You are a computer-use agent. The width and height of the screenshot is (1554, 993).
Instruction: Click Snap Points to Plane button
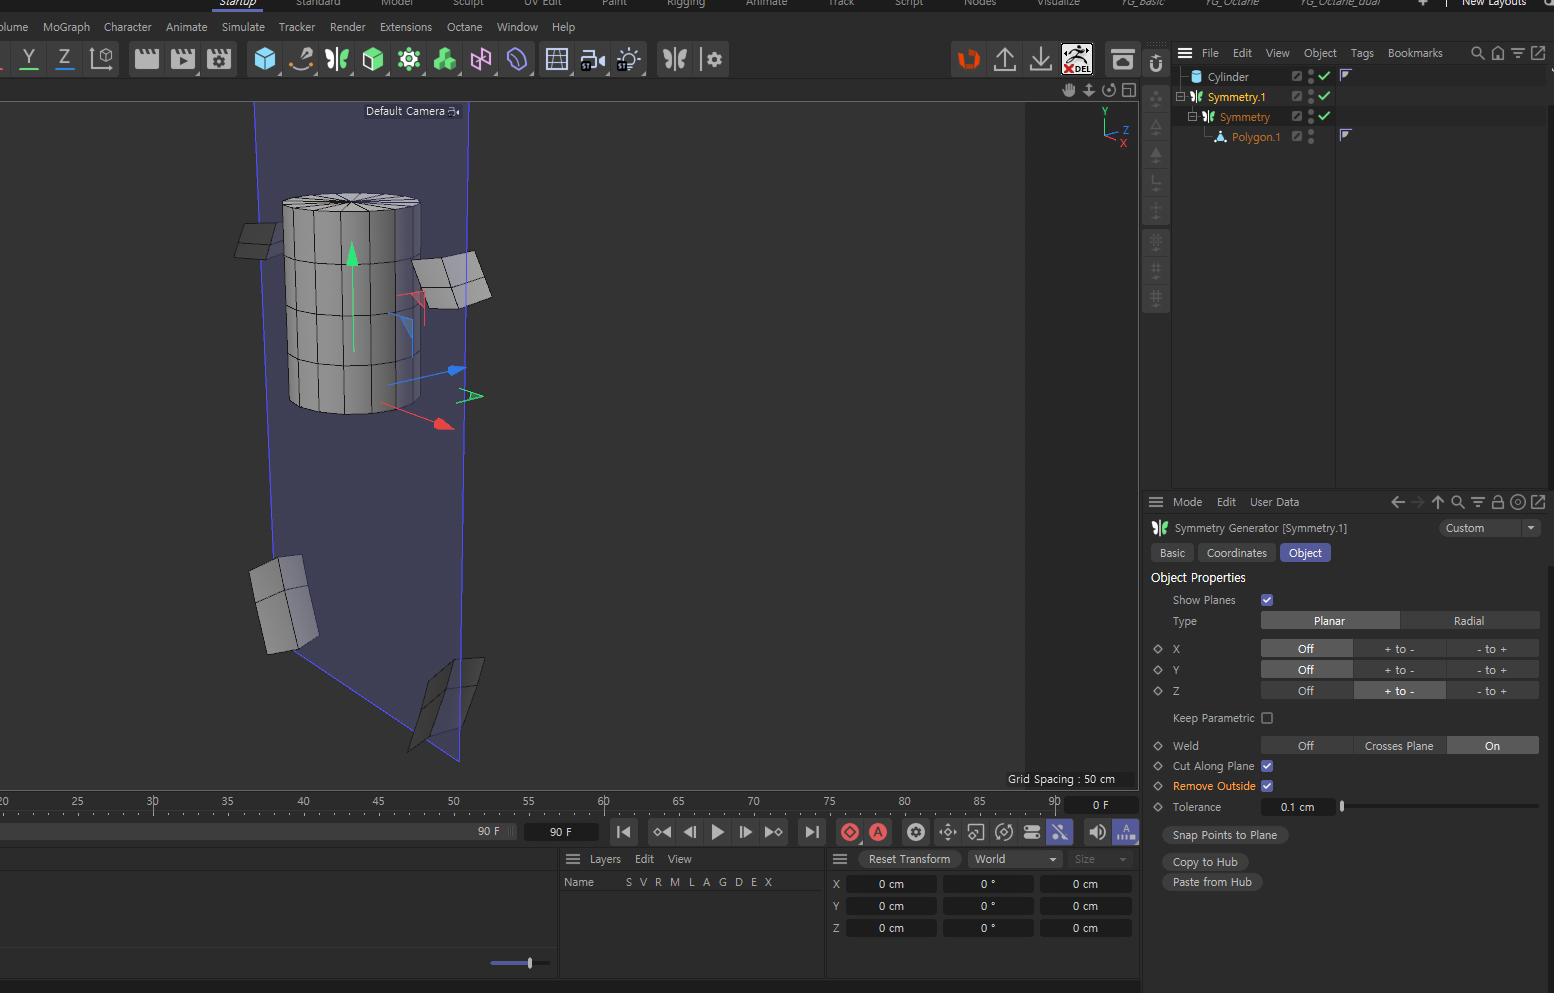pyautogui.click(x=1225, y=835)
